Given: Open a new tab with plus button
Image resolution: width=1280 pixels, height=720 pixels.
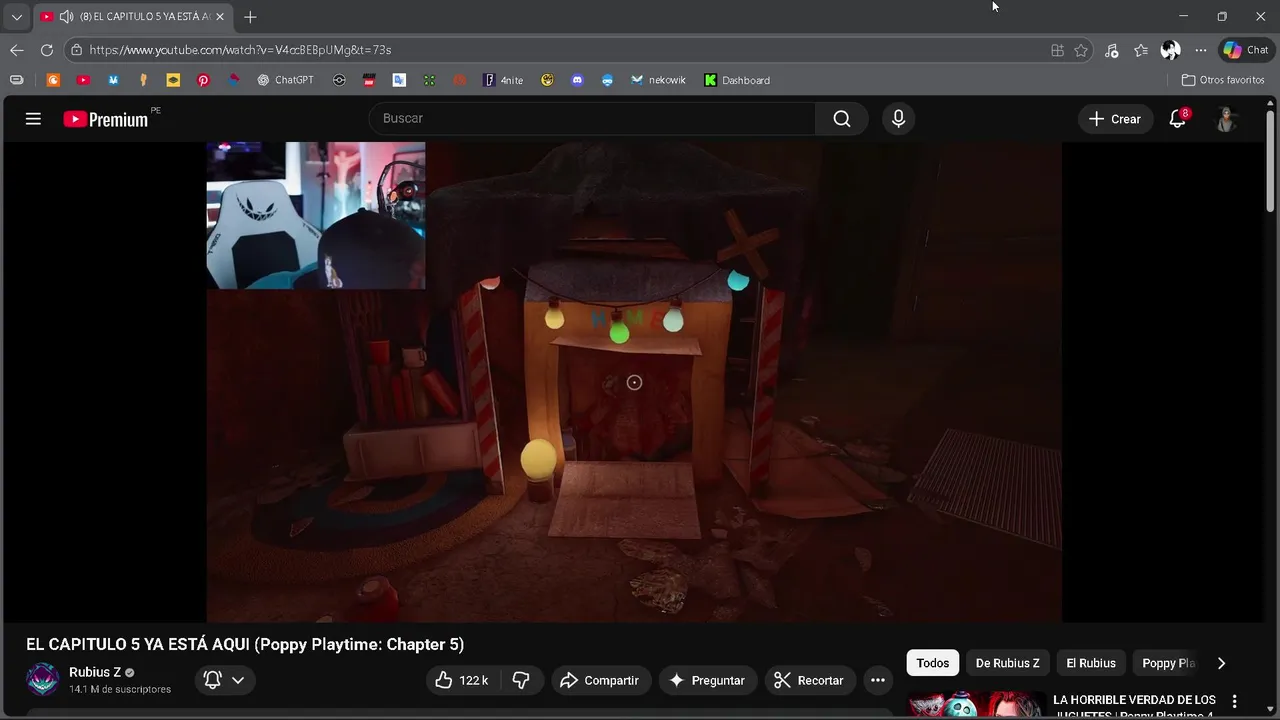Looking at the screenshot, I should click(250, 17).
